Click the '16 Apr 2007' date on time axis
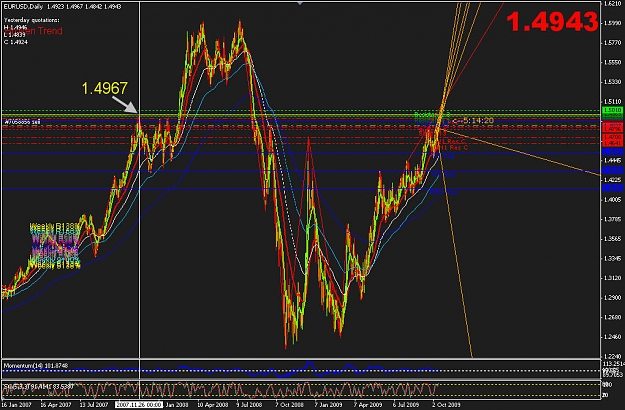 tap(55, 405)
